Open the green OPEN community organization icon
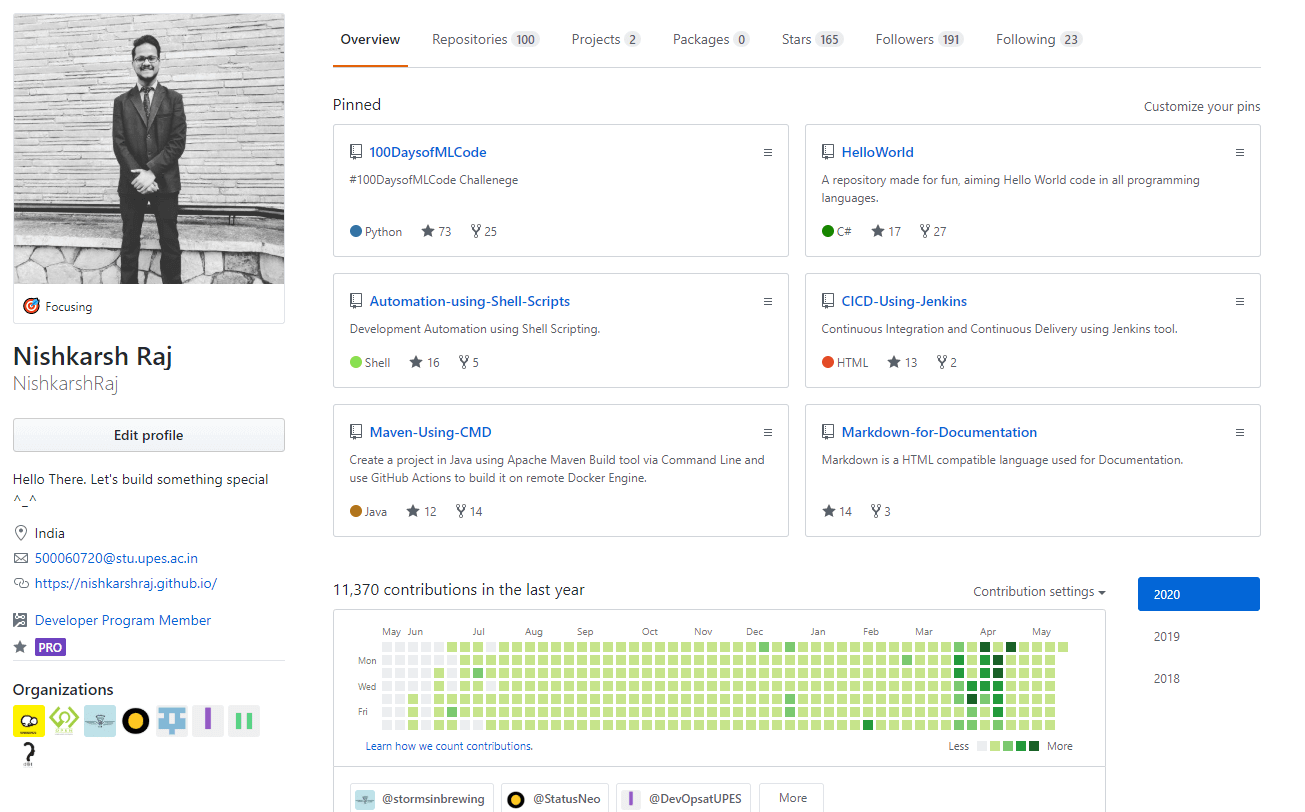The height and width of the screenshot is (812, 1305). [x=64, y=720]
